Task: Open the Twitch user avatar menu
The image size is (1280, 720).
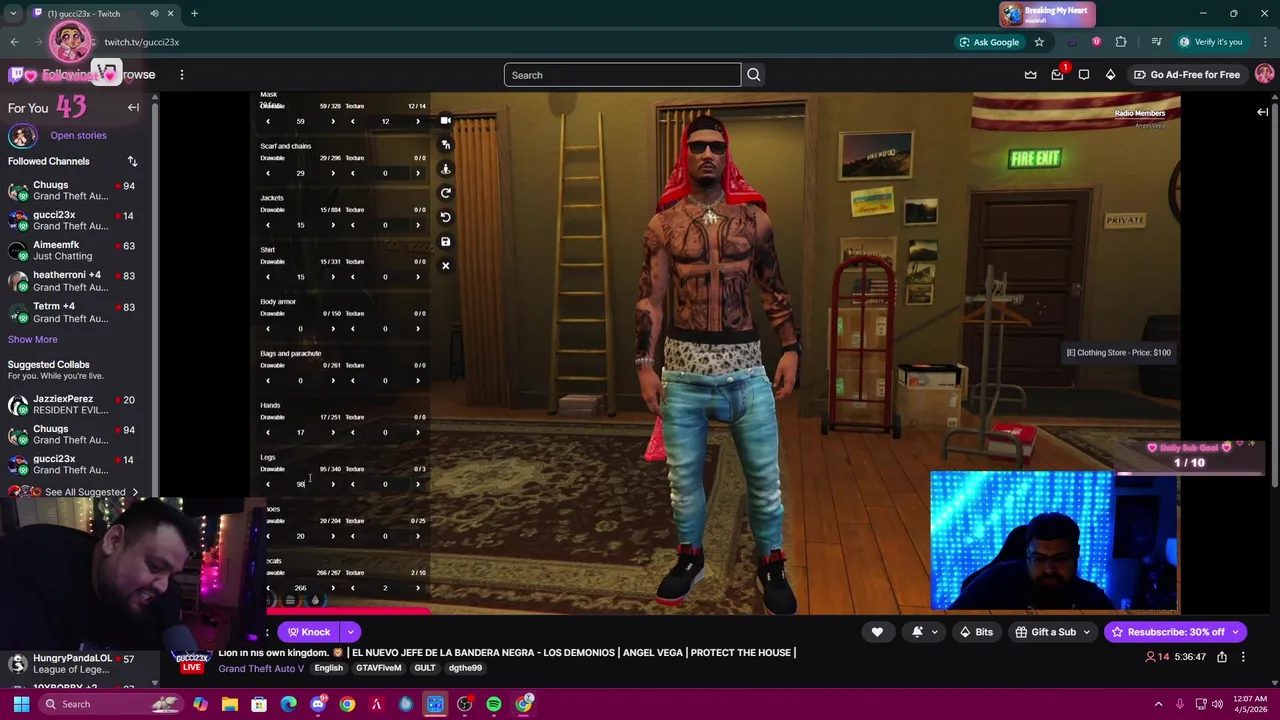Action: pyautogui.click(x=1264, y=75)
